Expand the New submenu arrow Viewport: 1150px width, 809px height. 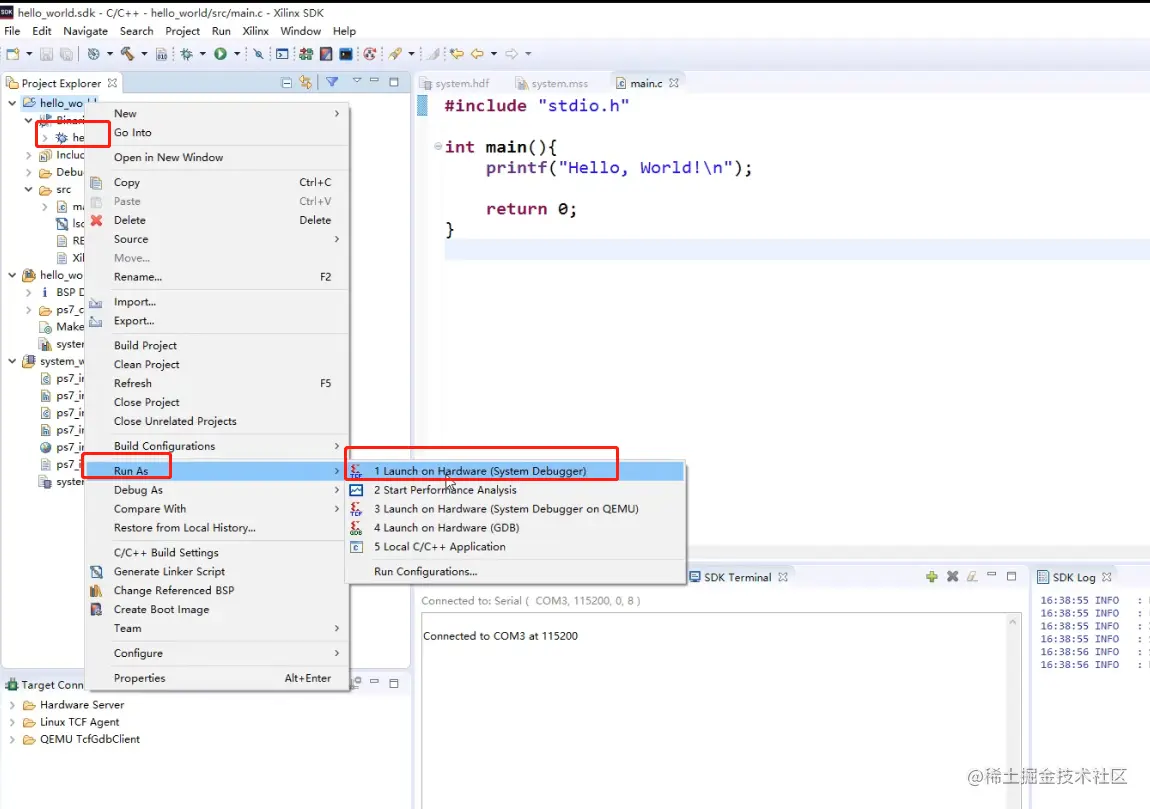[337, 114]
